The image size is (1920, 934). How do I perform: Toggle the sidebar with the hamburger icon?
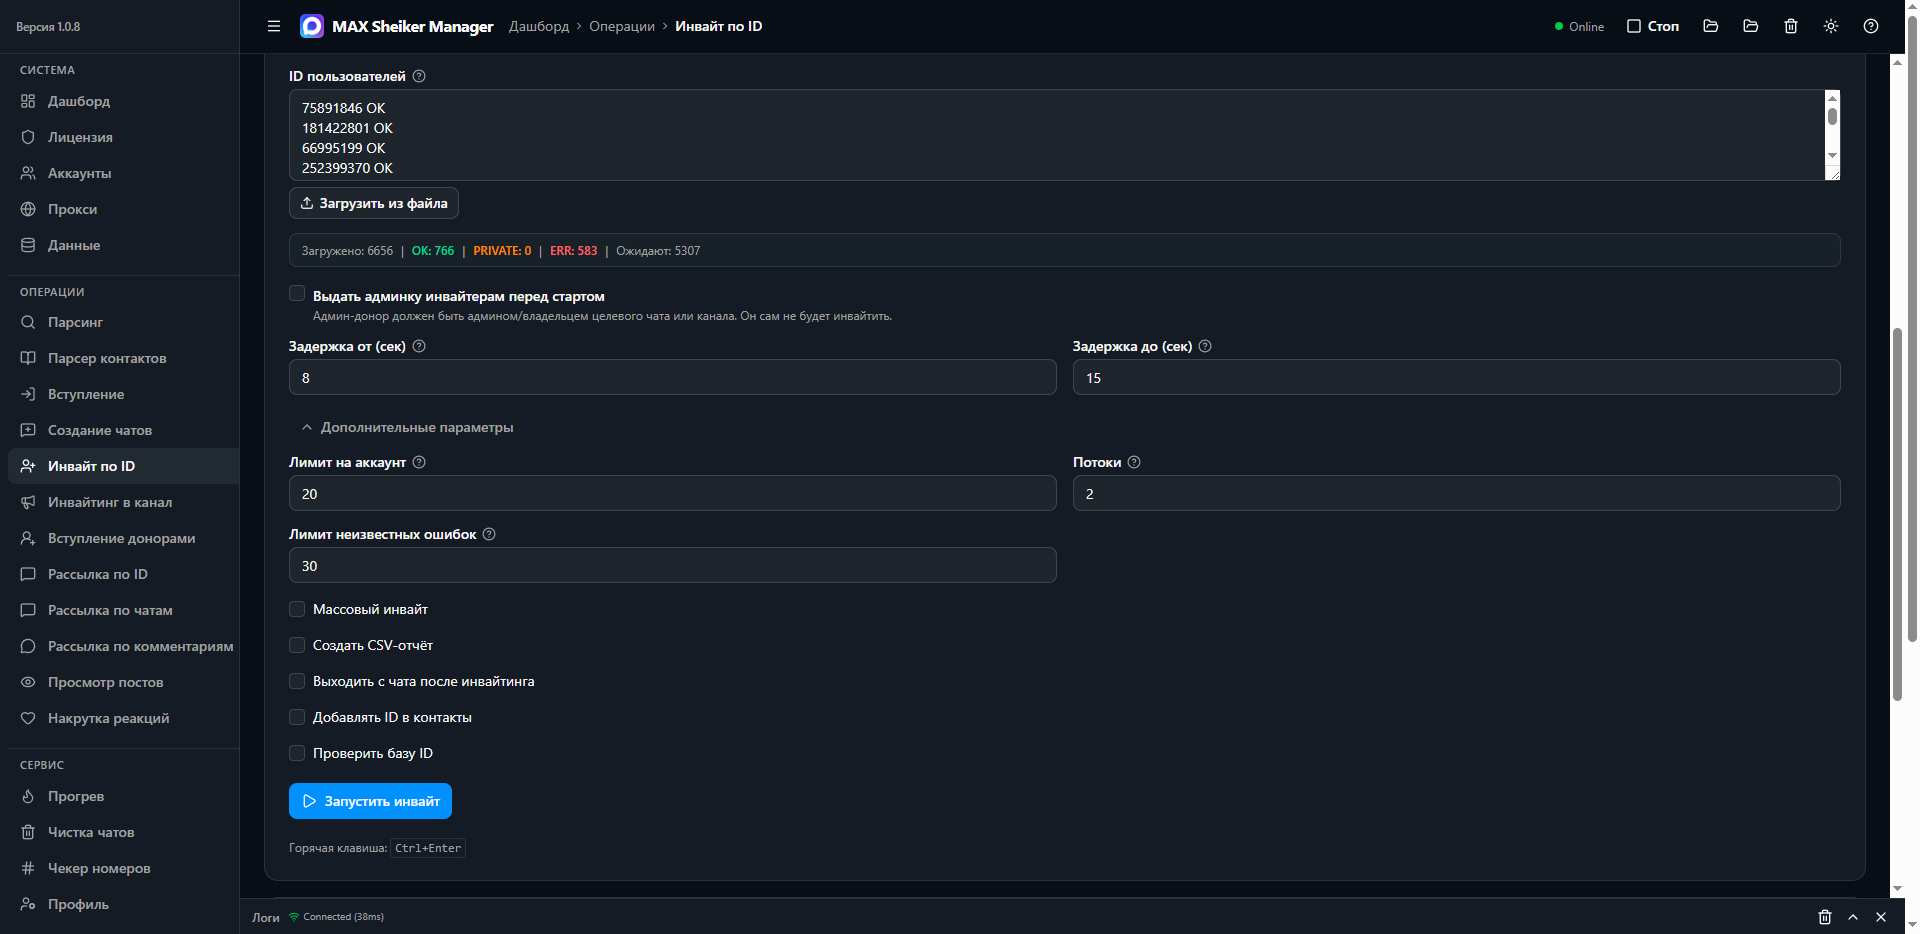[x=274, y=26]
